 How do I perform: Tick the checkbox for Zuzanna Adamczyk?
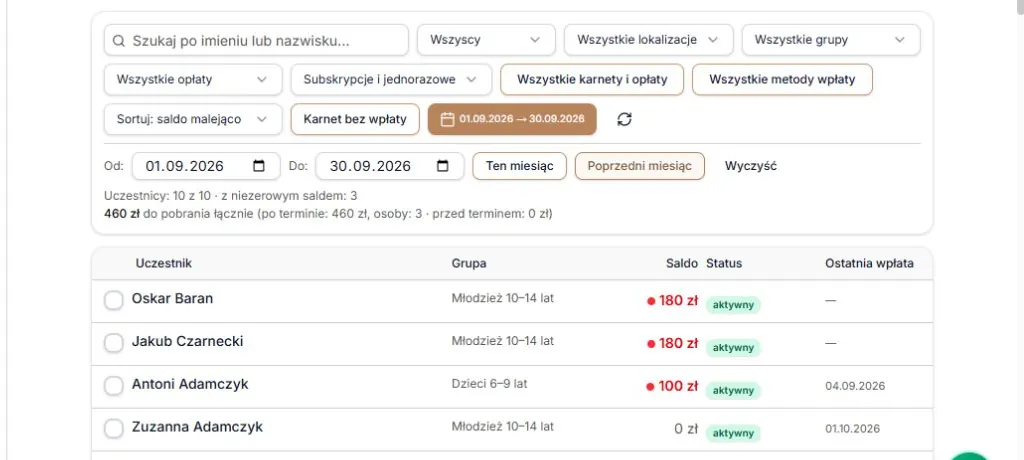point(114,429)
